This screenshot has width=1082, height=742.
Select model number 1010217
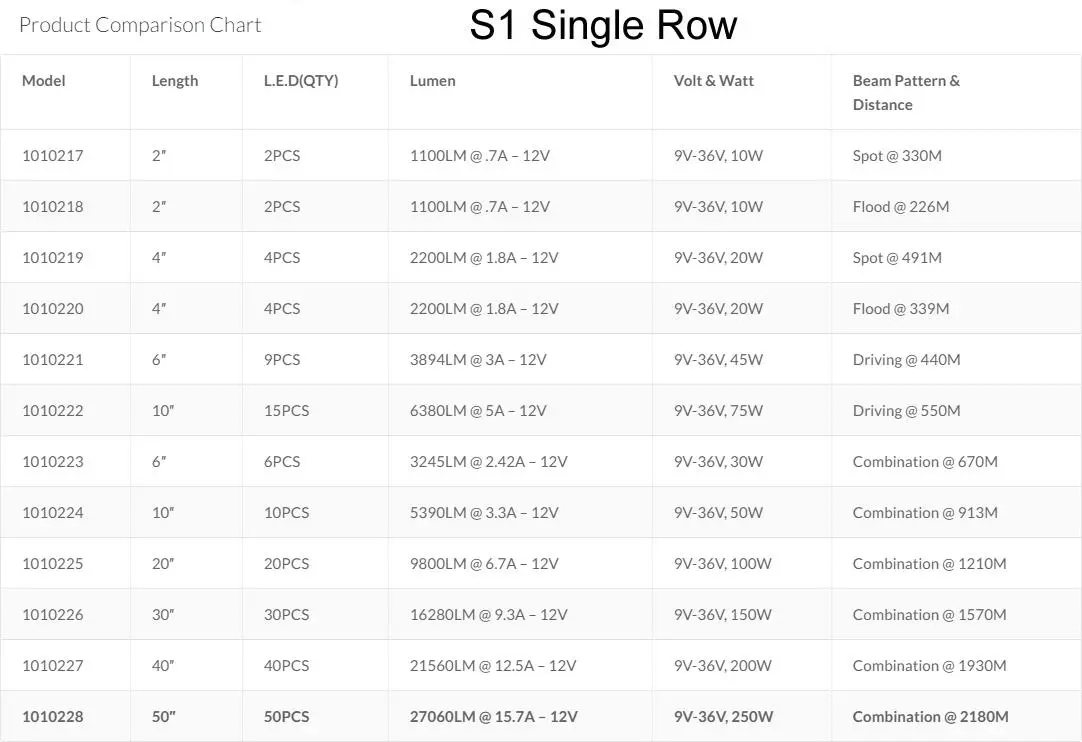(52, 155)
